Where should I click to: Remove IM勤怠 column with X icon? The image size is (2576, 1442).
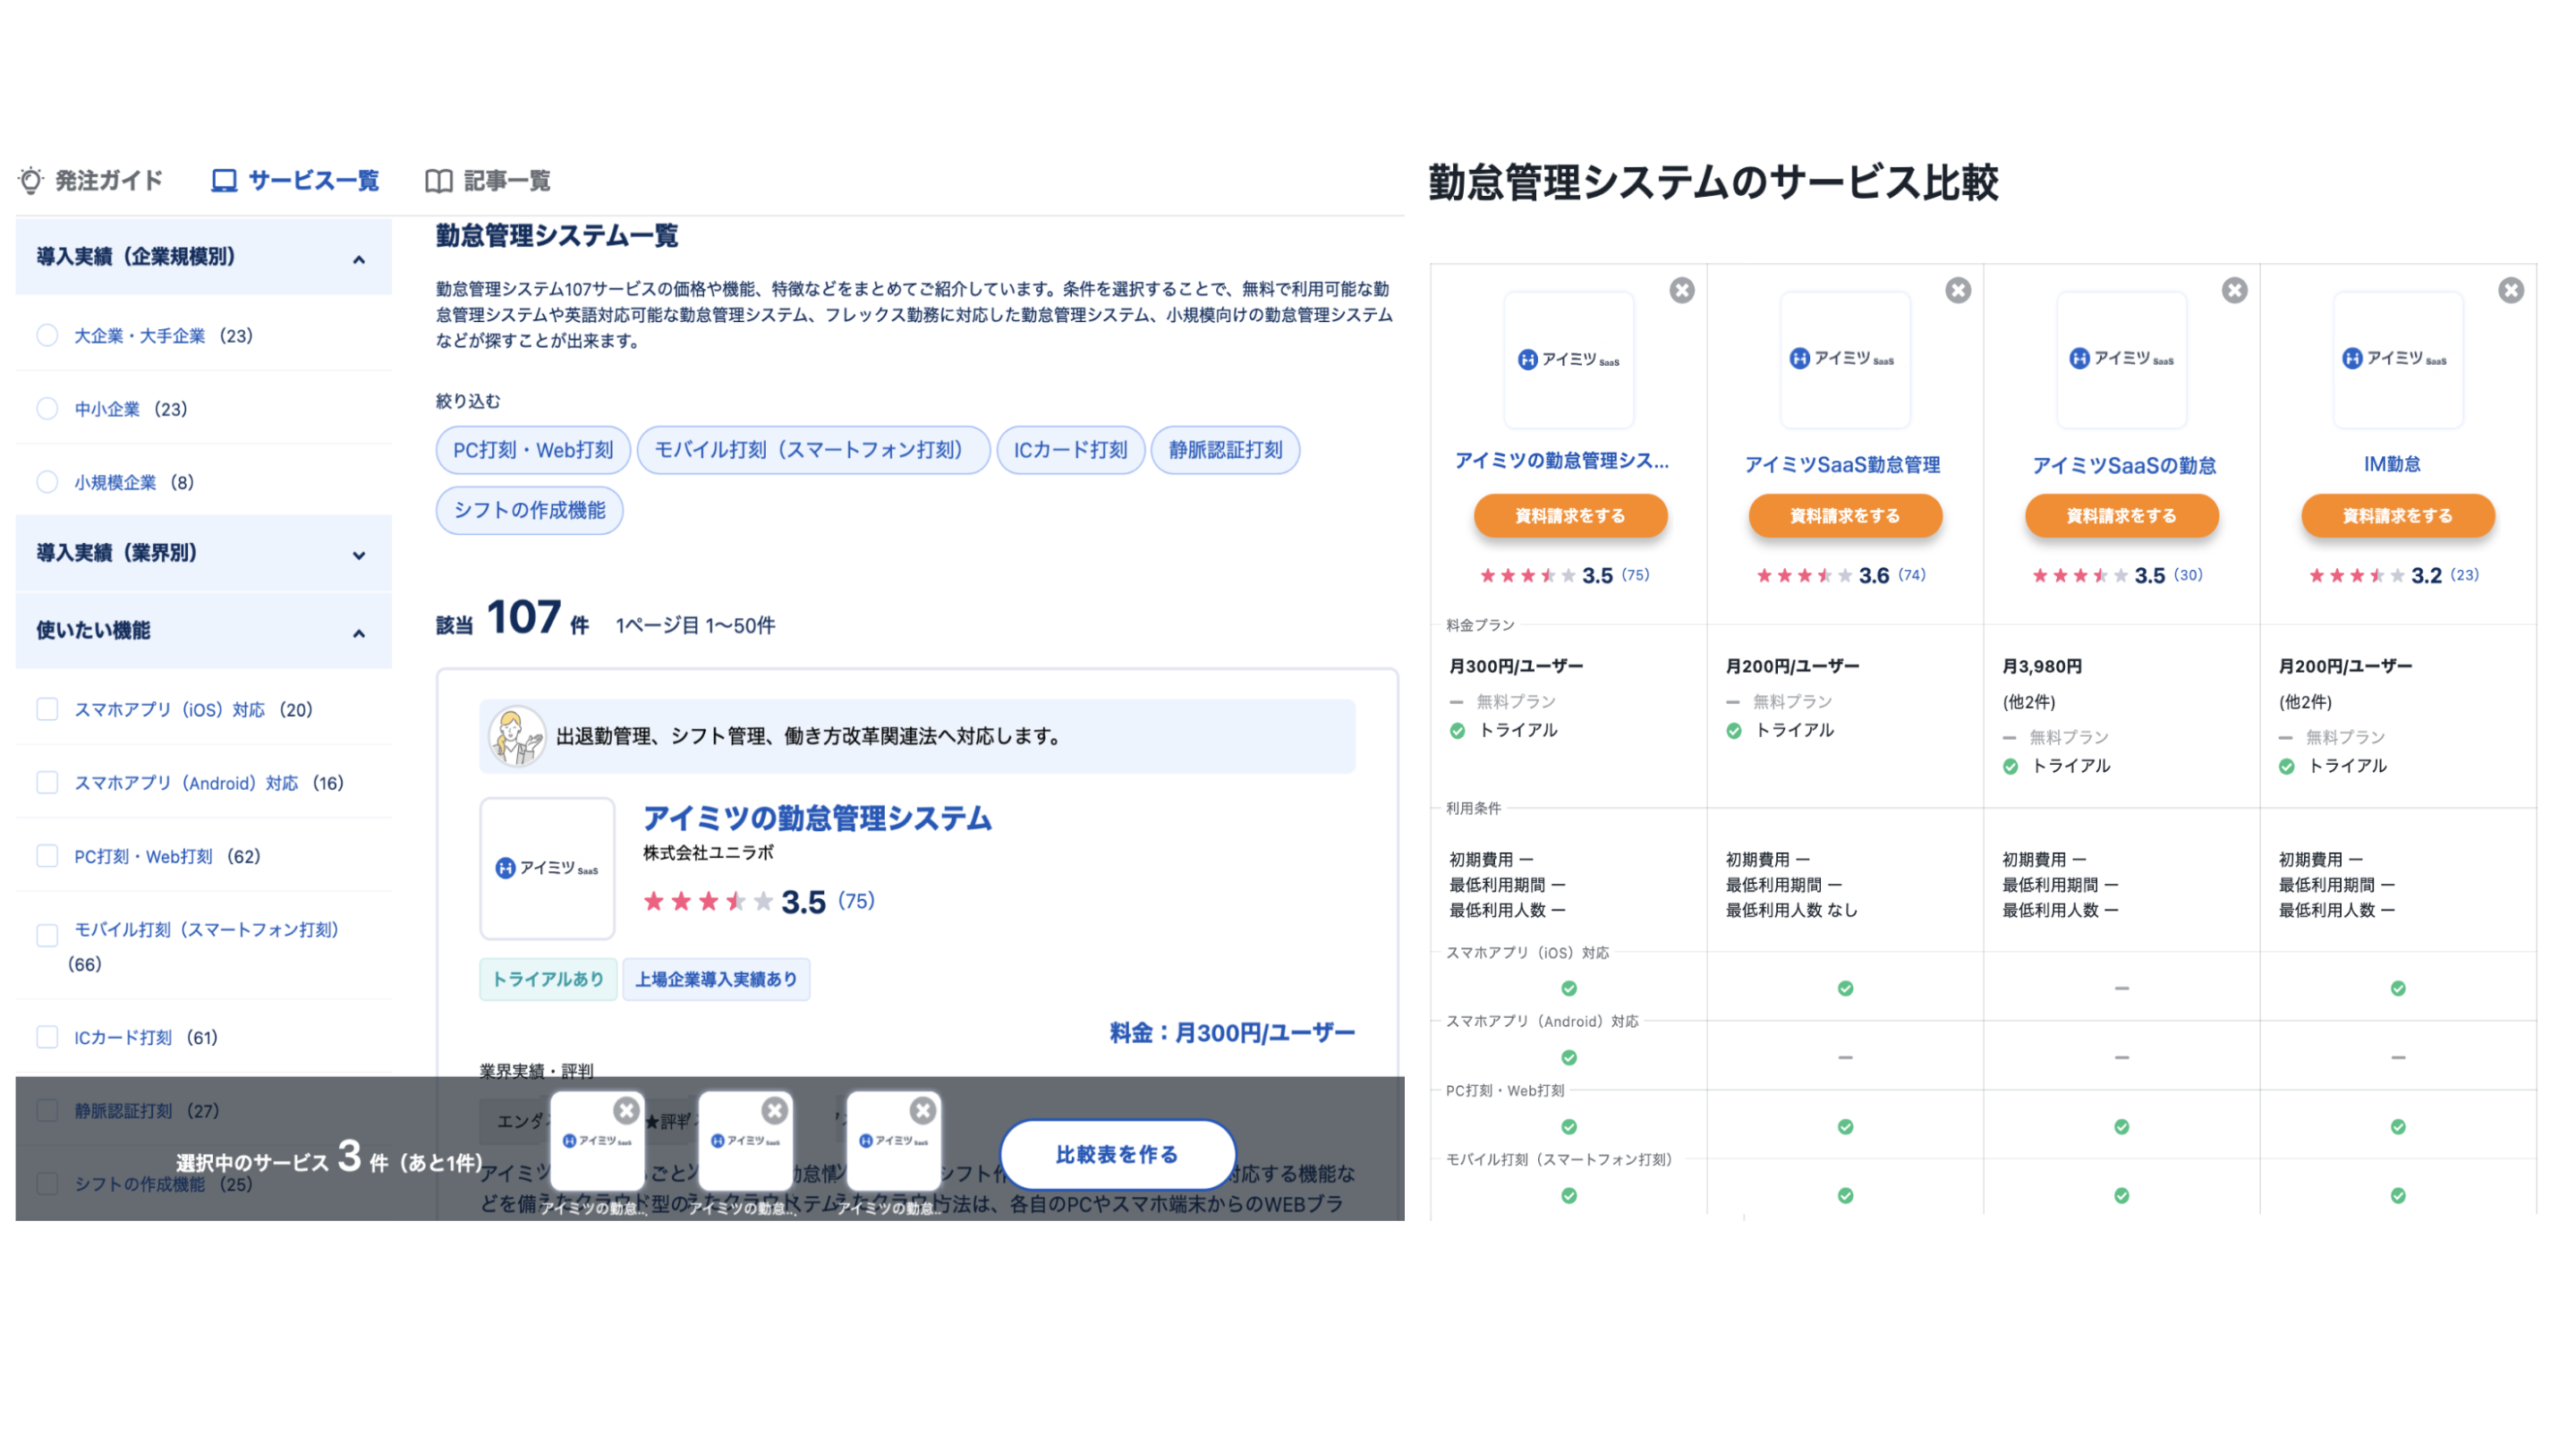pyautogui.click(x=2510, y=290)
